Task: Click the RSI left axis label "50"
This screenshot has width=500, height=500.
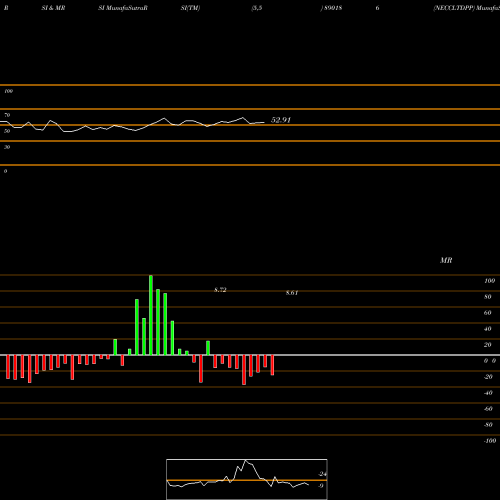Action: point(7,131)
